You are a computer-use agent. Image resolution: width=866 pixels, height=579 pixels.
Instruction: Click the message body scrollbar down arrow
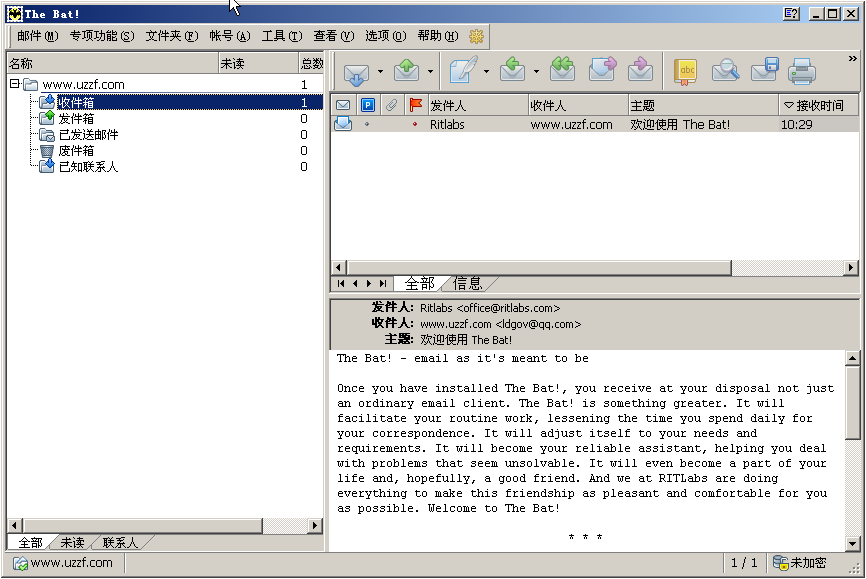(852, 544)
